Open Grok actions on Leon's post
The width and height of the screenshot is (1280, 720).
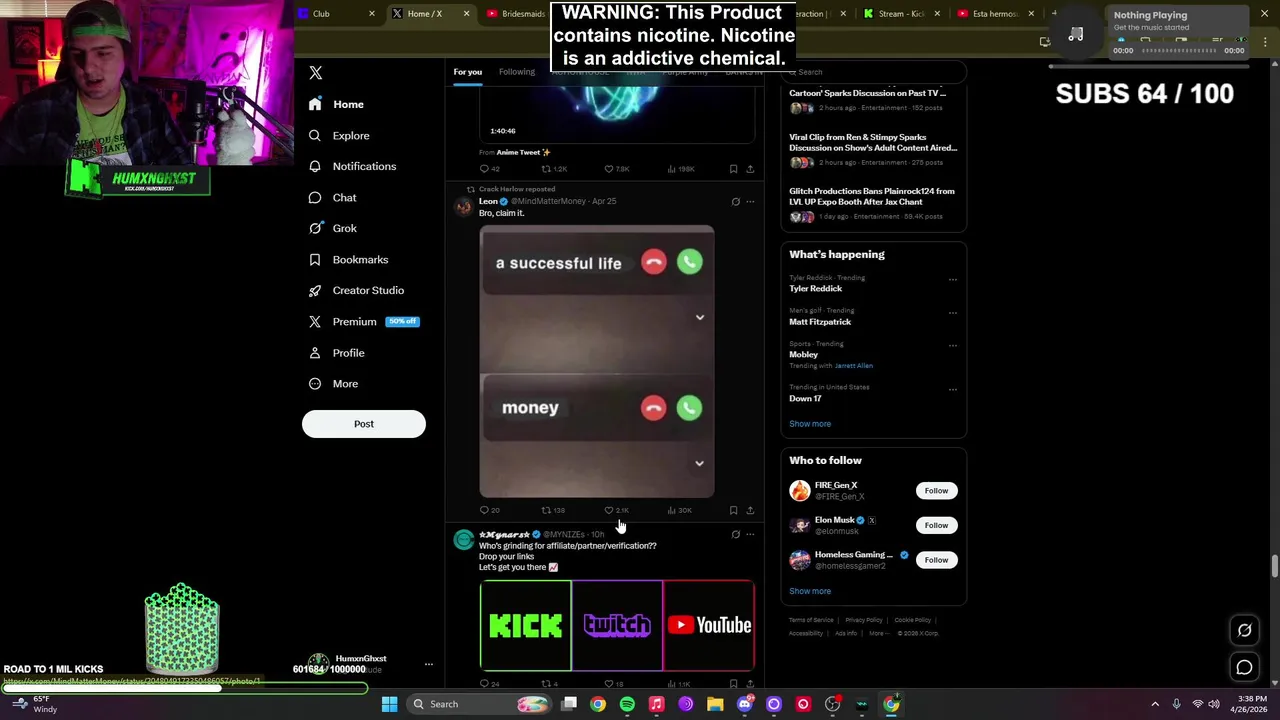[735, 201]
